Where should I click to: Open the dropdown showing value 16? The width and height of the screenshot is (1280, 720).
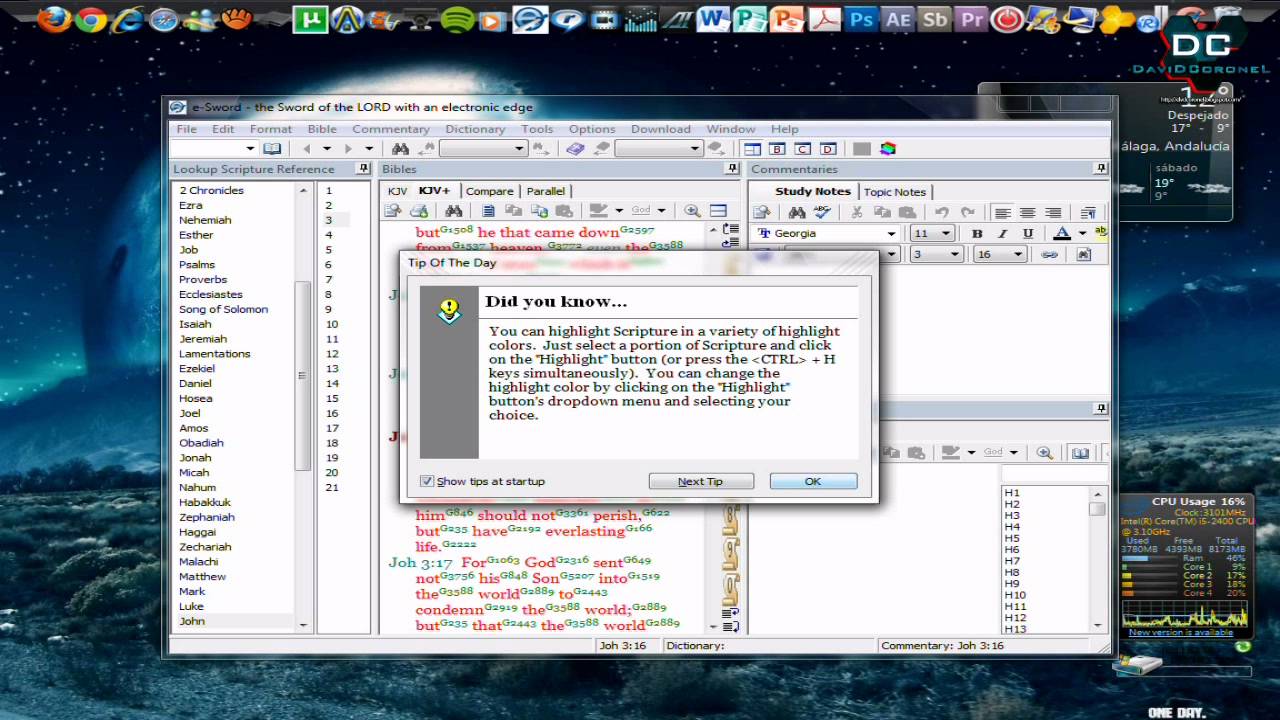[x=1018, y=255]
